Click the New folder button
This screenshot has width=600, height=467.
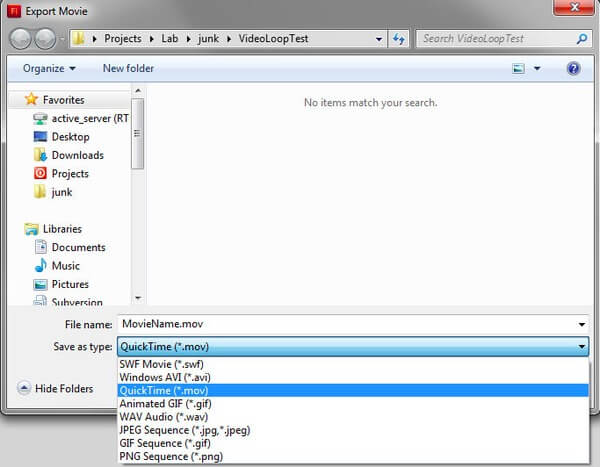128,69
